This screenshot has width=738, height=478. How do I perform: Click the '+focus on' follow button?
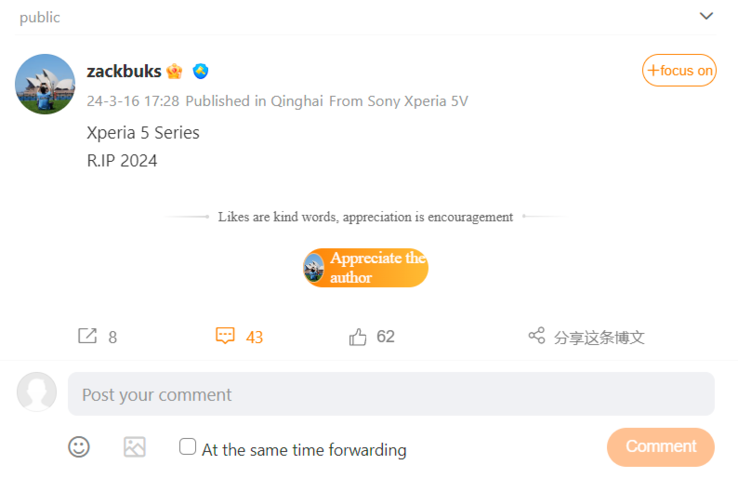click(679, 70)
